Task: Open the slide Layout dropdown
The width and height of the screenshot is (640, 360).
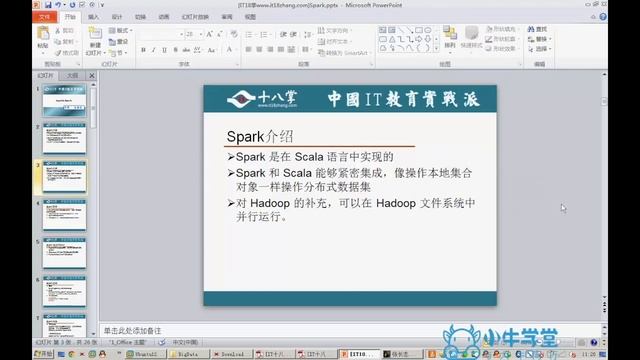Action: [x=120, y=31]
